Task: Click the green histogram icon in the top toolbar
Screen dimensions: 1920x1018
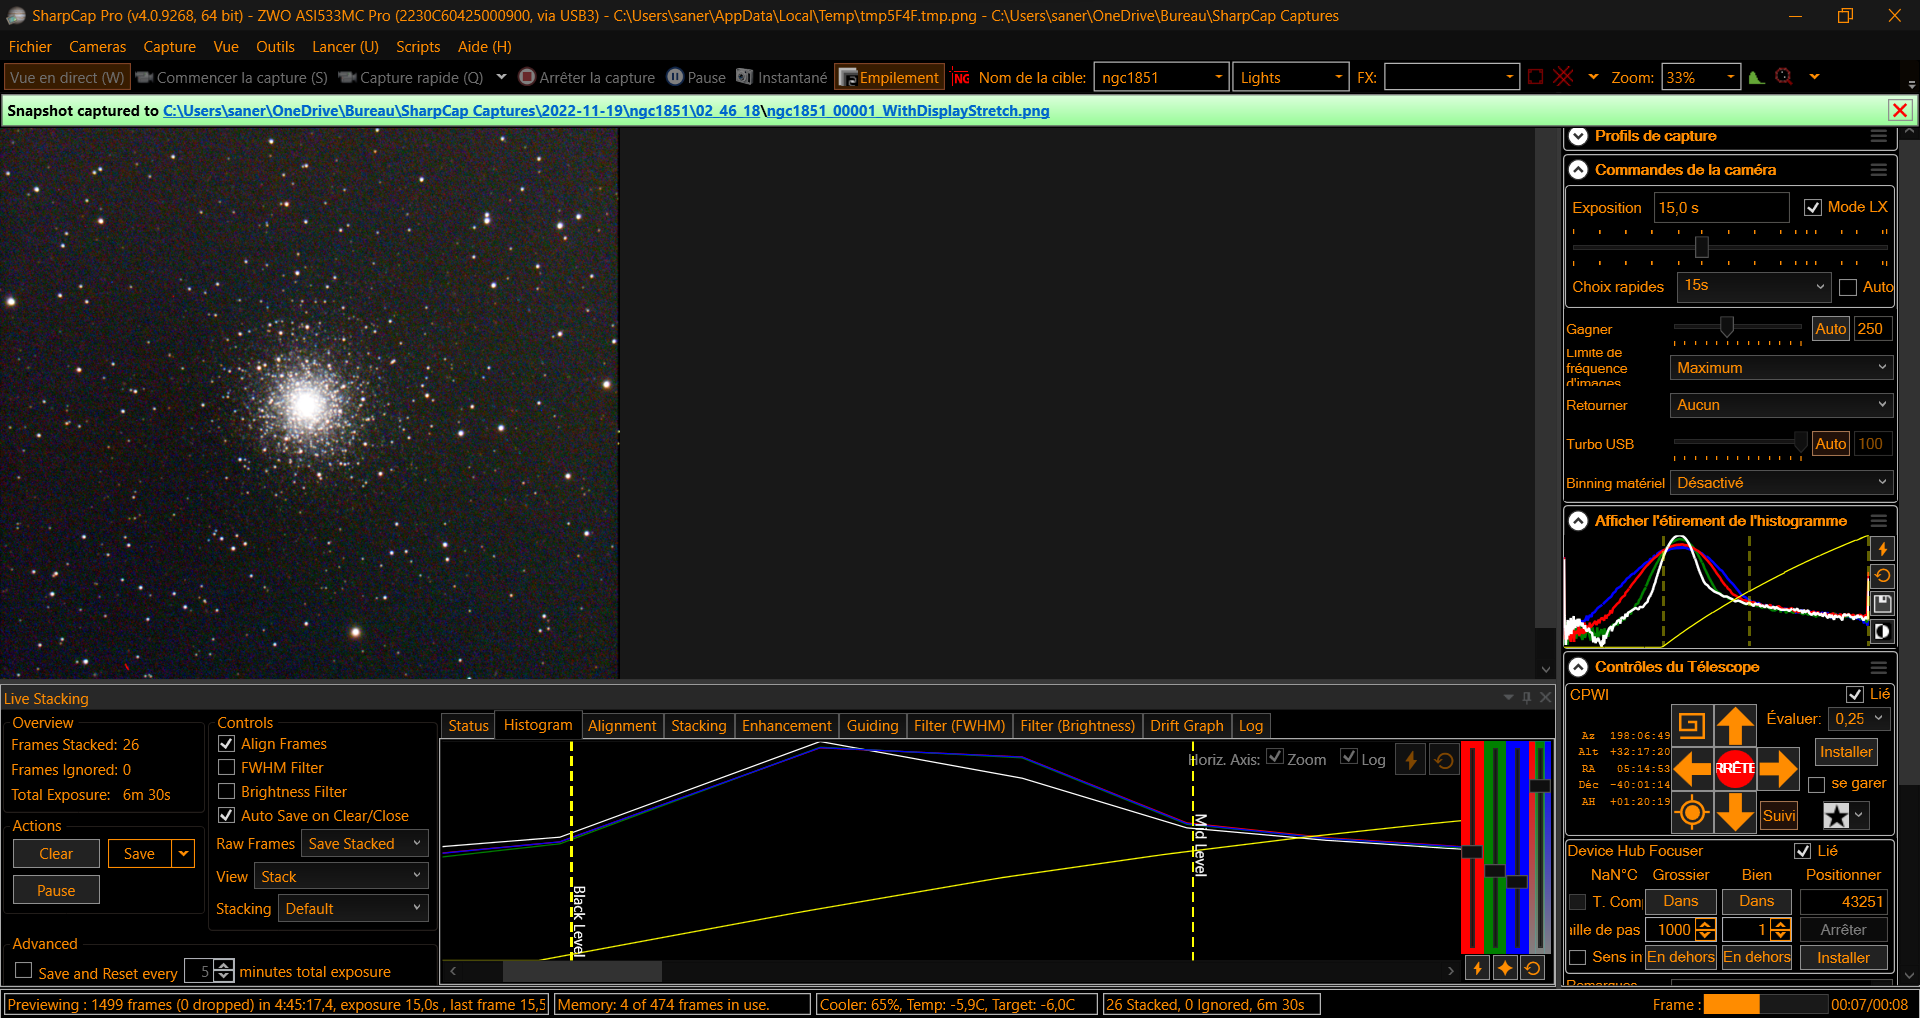Action: click(x=1756, y=77)
